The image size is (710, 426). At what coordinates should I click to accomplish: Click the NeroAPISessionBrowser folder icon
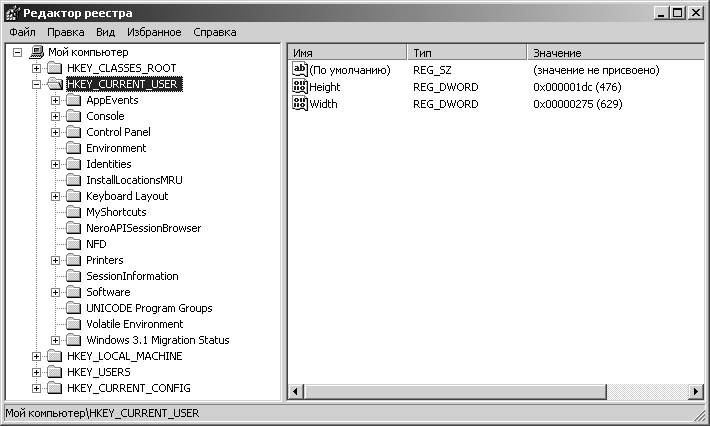pos(73,228)
